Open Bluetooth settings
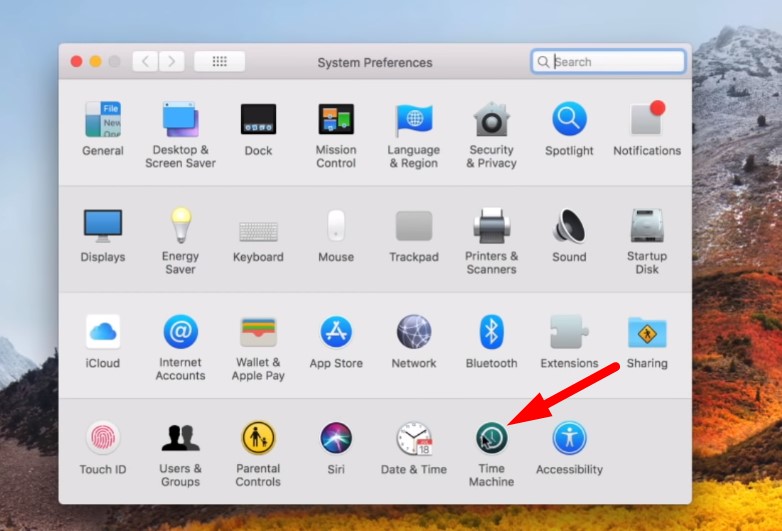 pyautogui.click(x=491, y=332)
